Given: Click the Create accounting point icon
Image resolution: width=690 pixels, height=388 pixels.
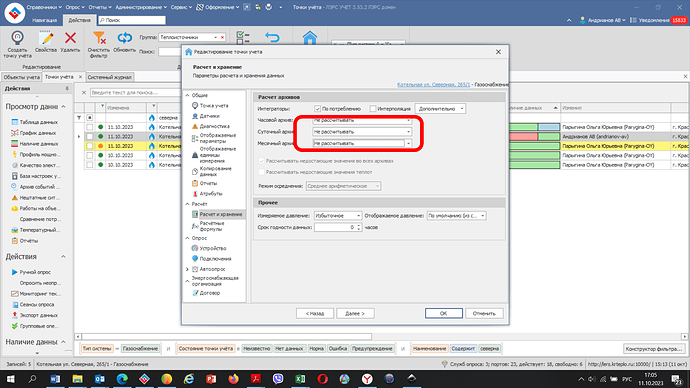Looking at the screenshot, I should pos(17,38).
